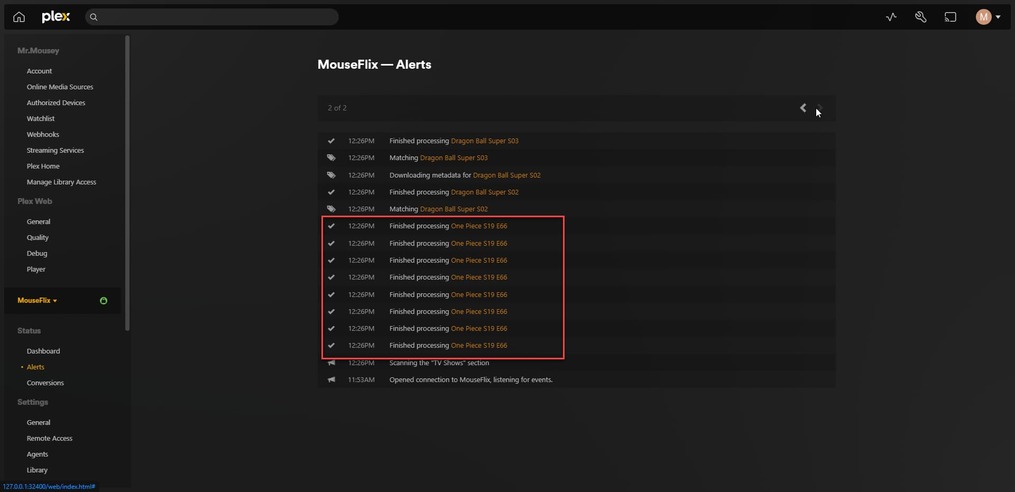
Task: Select Alerts in the sidebar
Action: pyautogui.click(x=36, y=367)
